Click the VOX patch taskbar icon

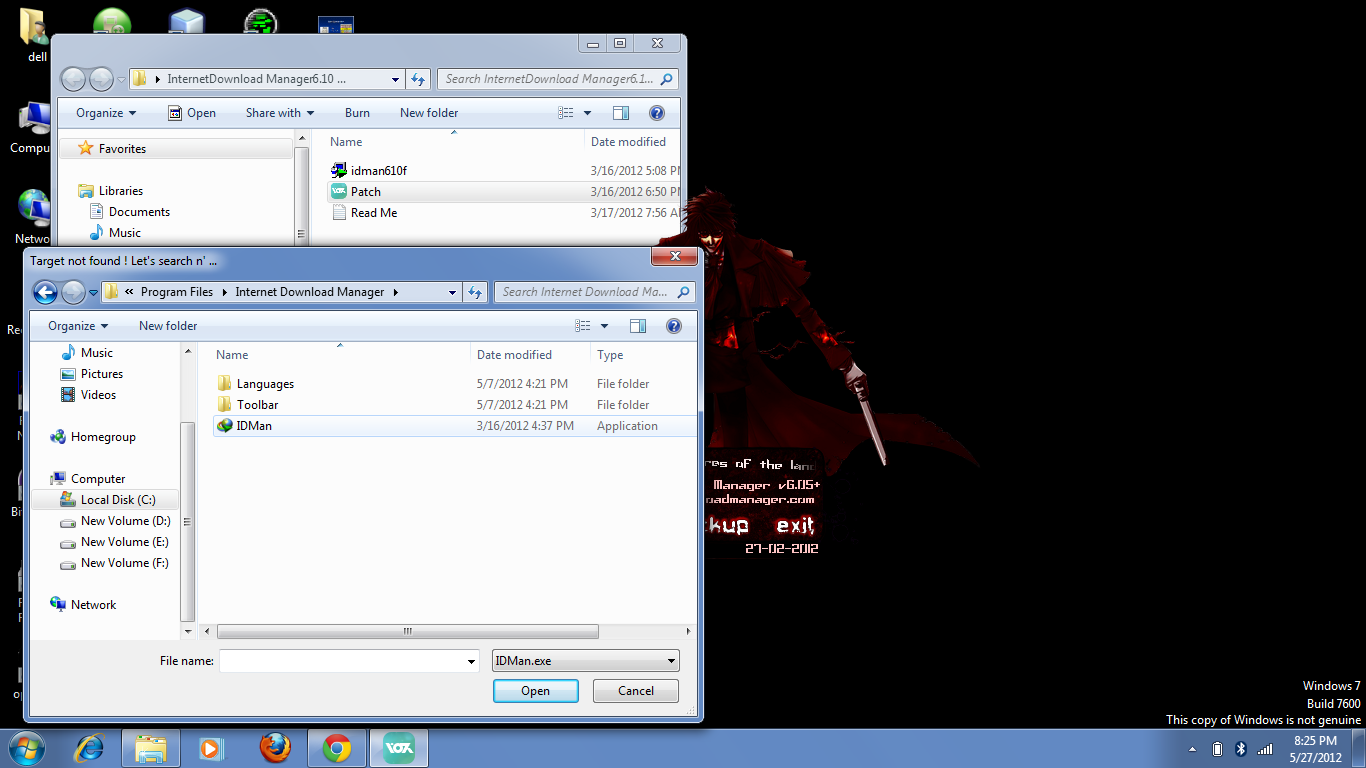[x=399, y=748]
